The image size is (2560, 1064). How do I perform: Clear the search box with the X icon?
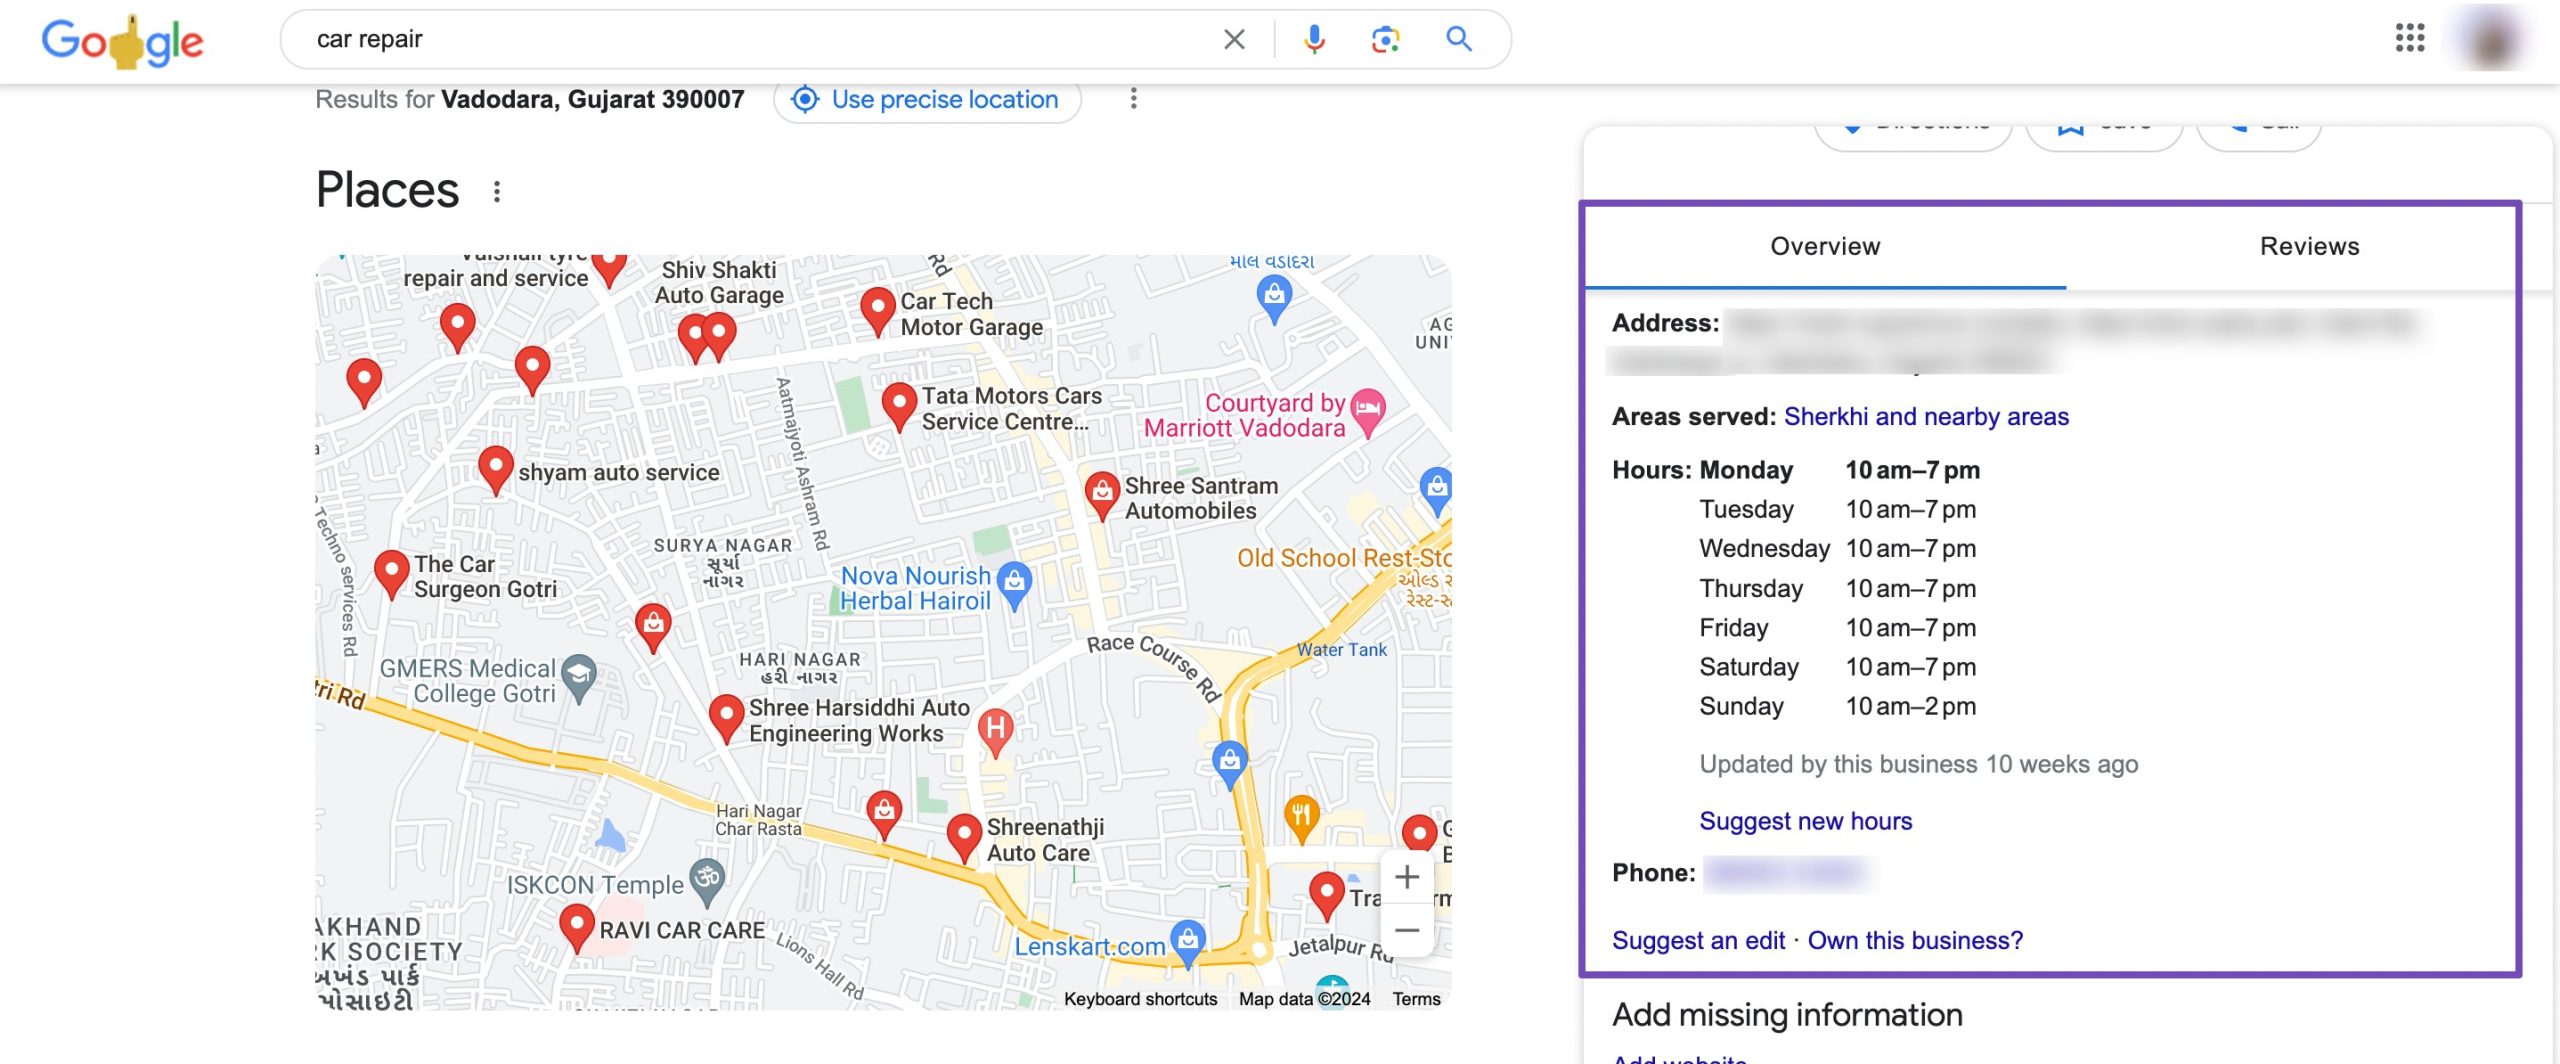(1234, 40)
